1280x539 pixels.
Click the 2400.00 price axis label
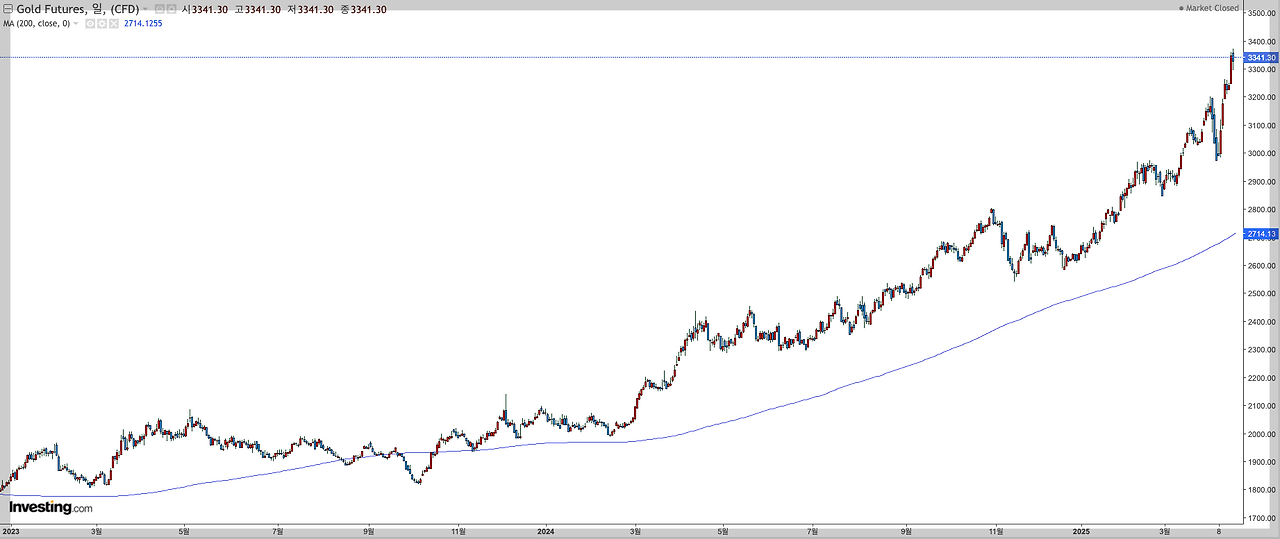coord(1262,322)
